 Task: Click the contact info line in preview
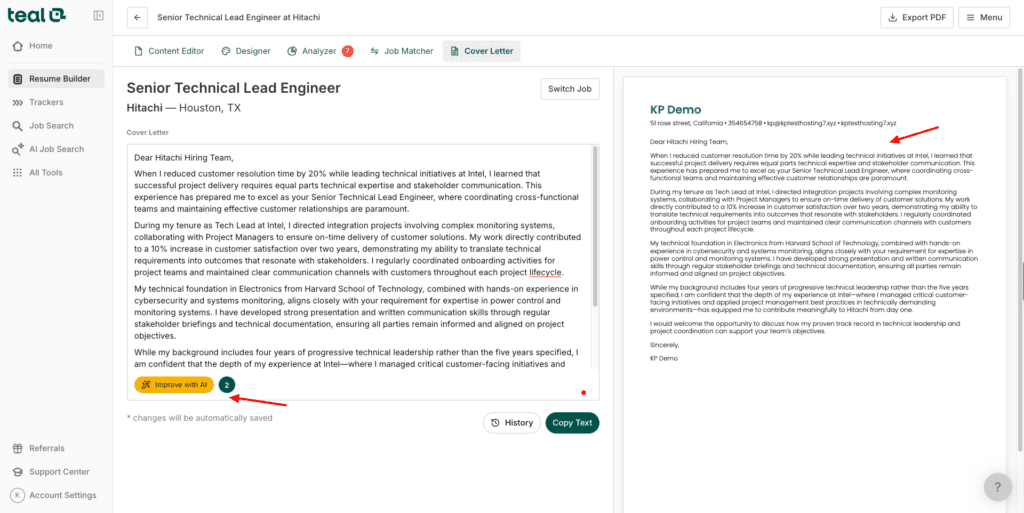tap(773, 123)
